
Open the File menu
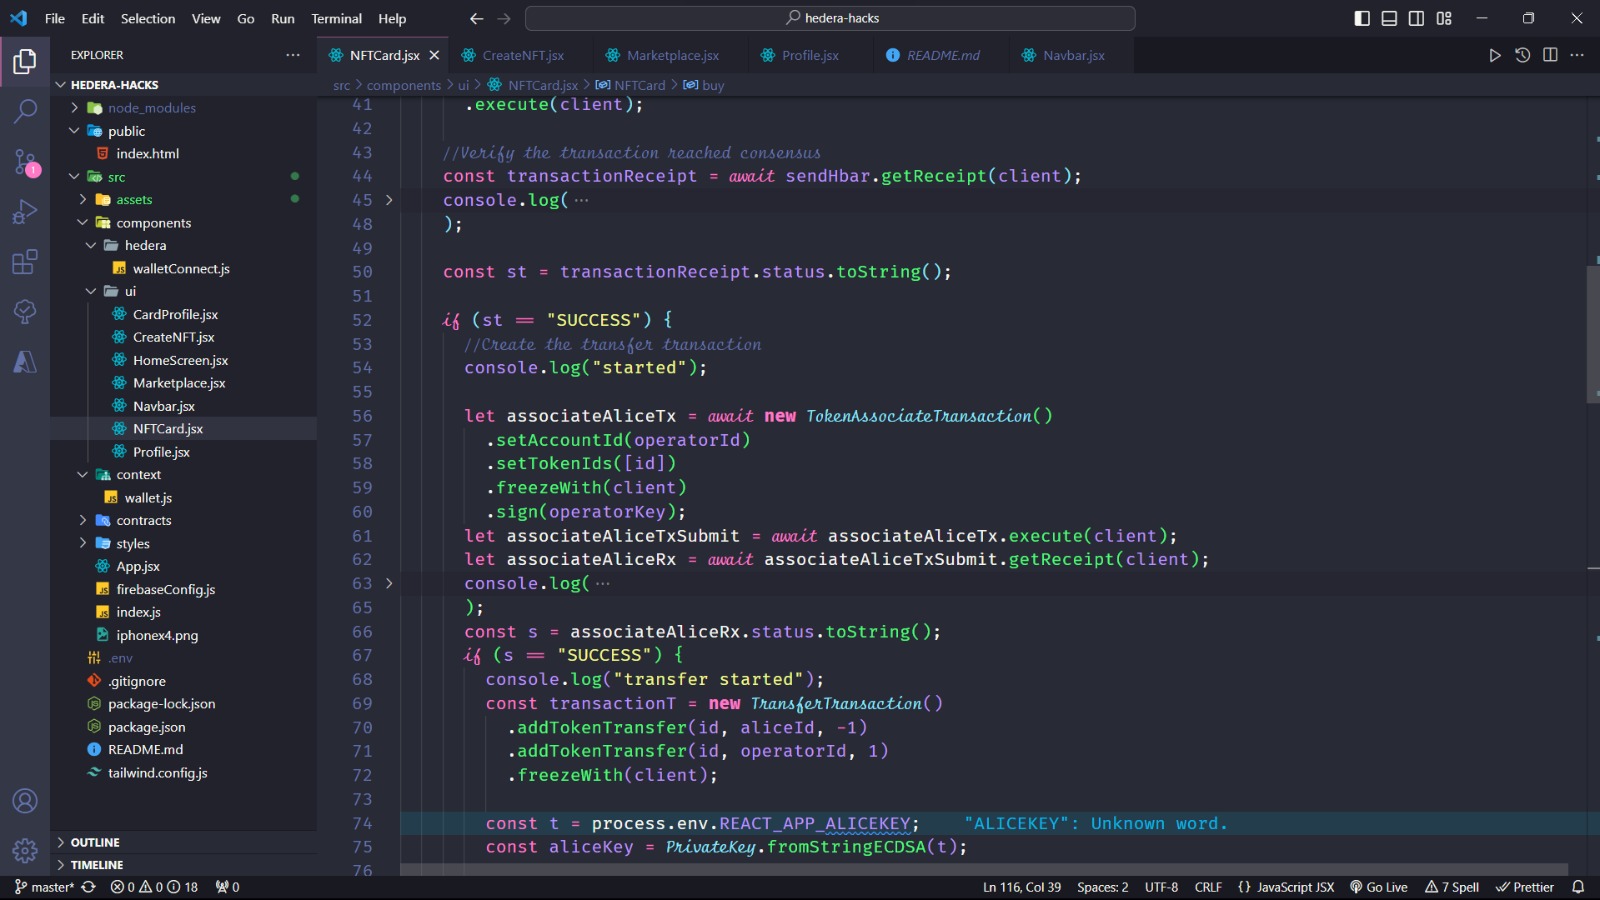[x=55, y=18]
